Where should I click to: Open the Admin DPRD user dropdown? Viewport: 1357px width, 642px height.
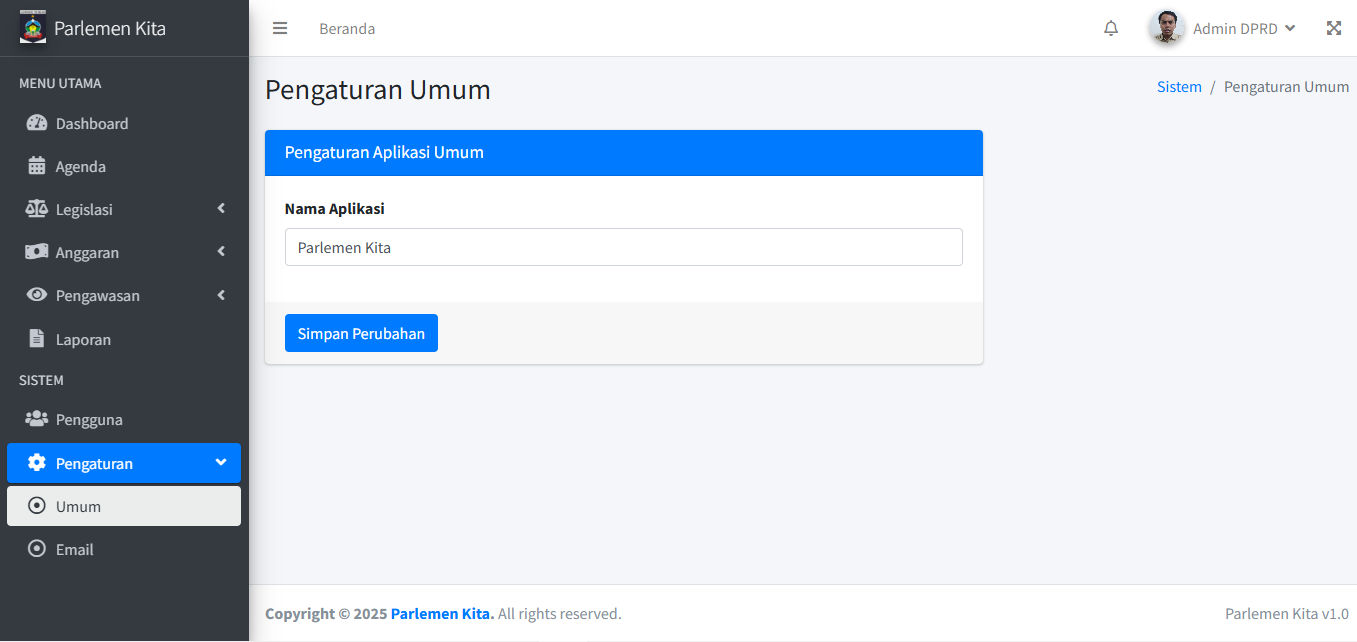click(1244, 29)
